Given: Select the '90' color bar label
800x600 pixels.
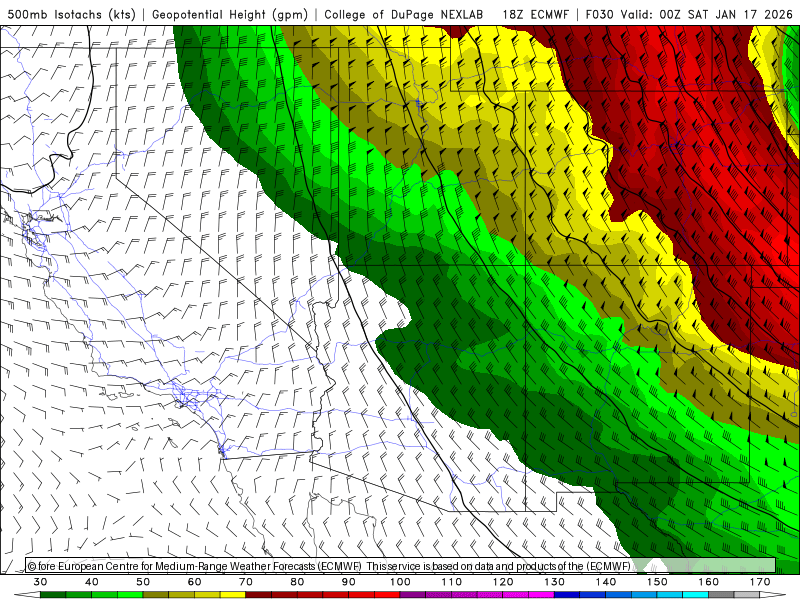Looking at the screenshot, I should [x=348, y=582].
